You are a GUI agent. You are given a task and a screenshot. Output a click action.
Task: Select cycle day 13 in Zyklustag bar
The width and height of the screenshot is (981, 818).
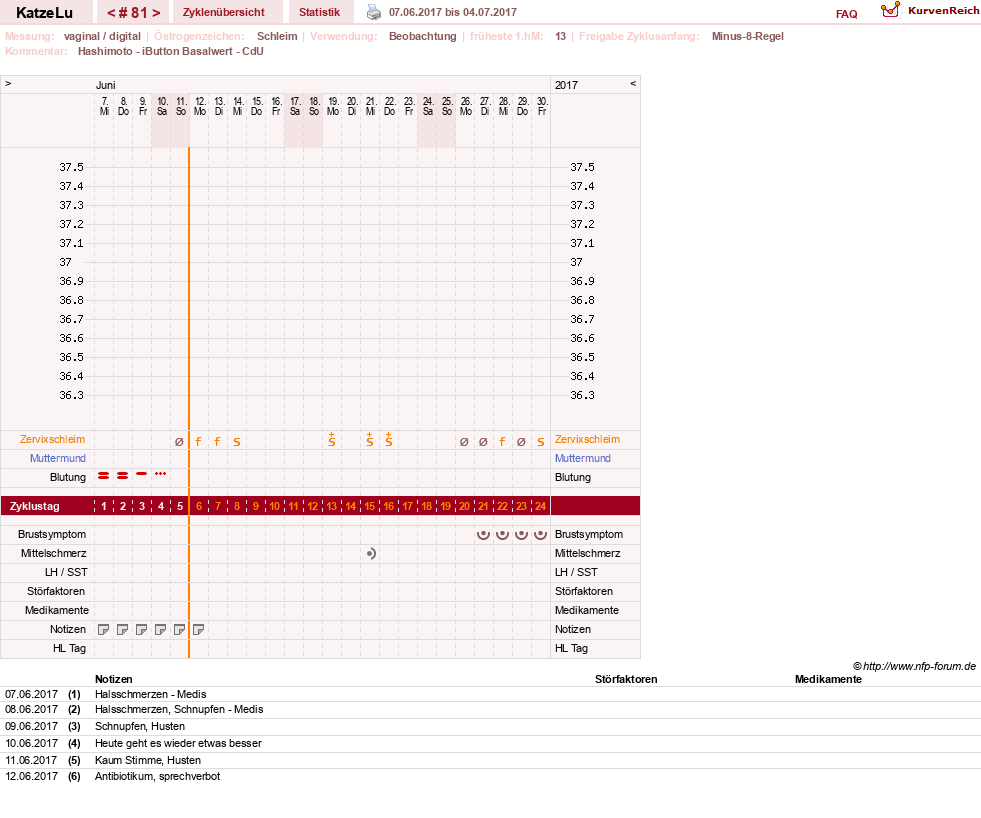pyautogui.click(x=332, y=506)
